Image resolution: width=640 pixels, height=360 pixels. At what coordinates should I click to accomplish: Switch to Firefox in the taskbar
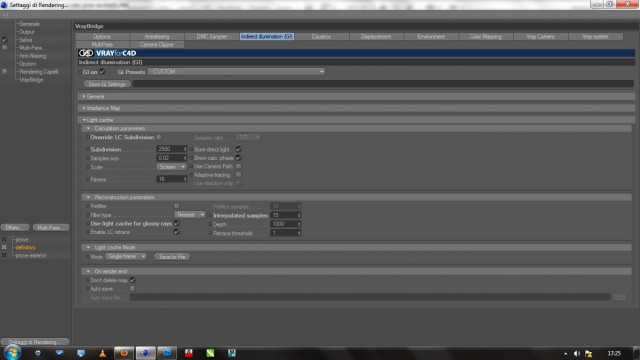pos(124,353)
